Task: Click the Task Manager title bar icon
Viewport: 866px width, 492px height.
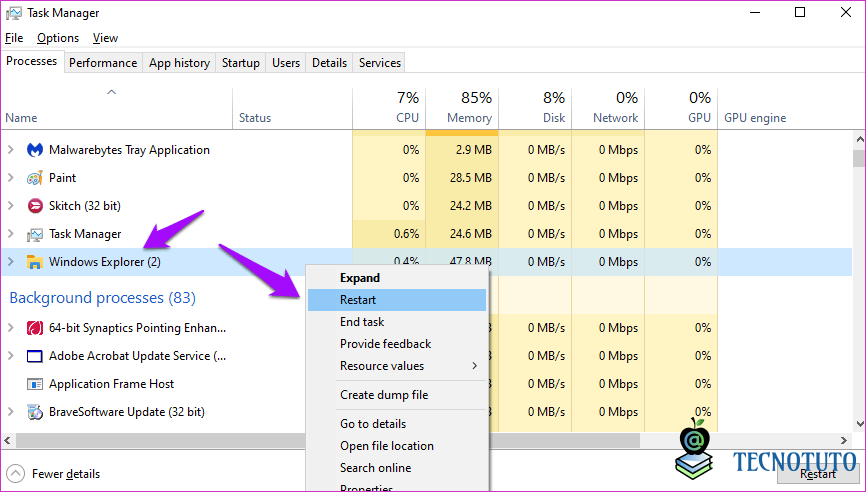Action: (x=14, y=13)
